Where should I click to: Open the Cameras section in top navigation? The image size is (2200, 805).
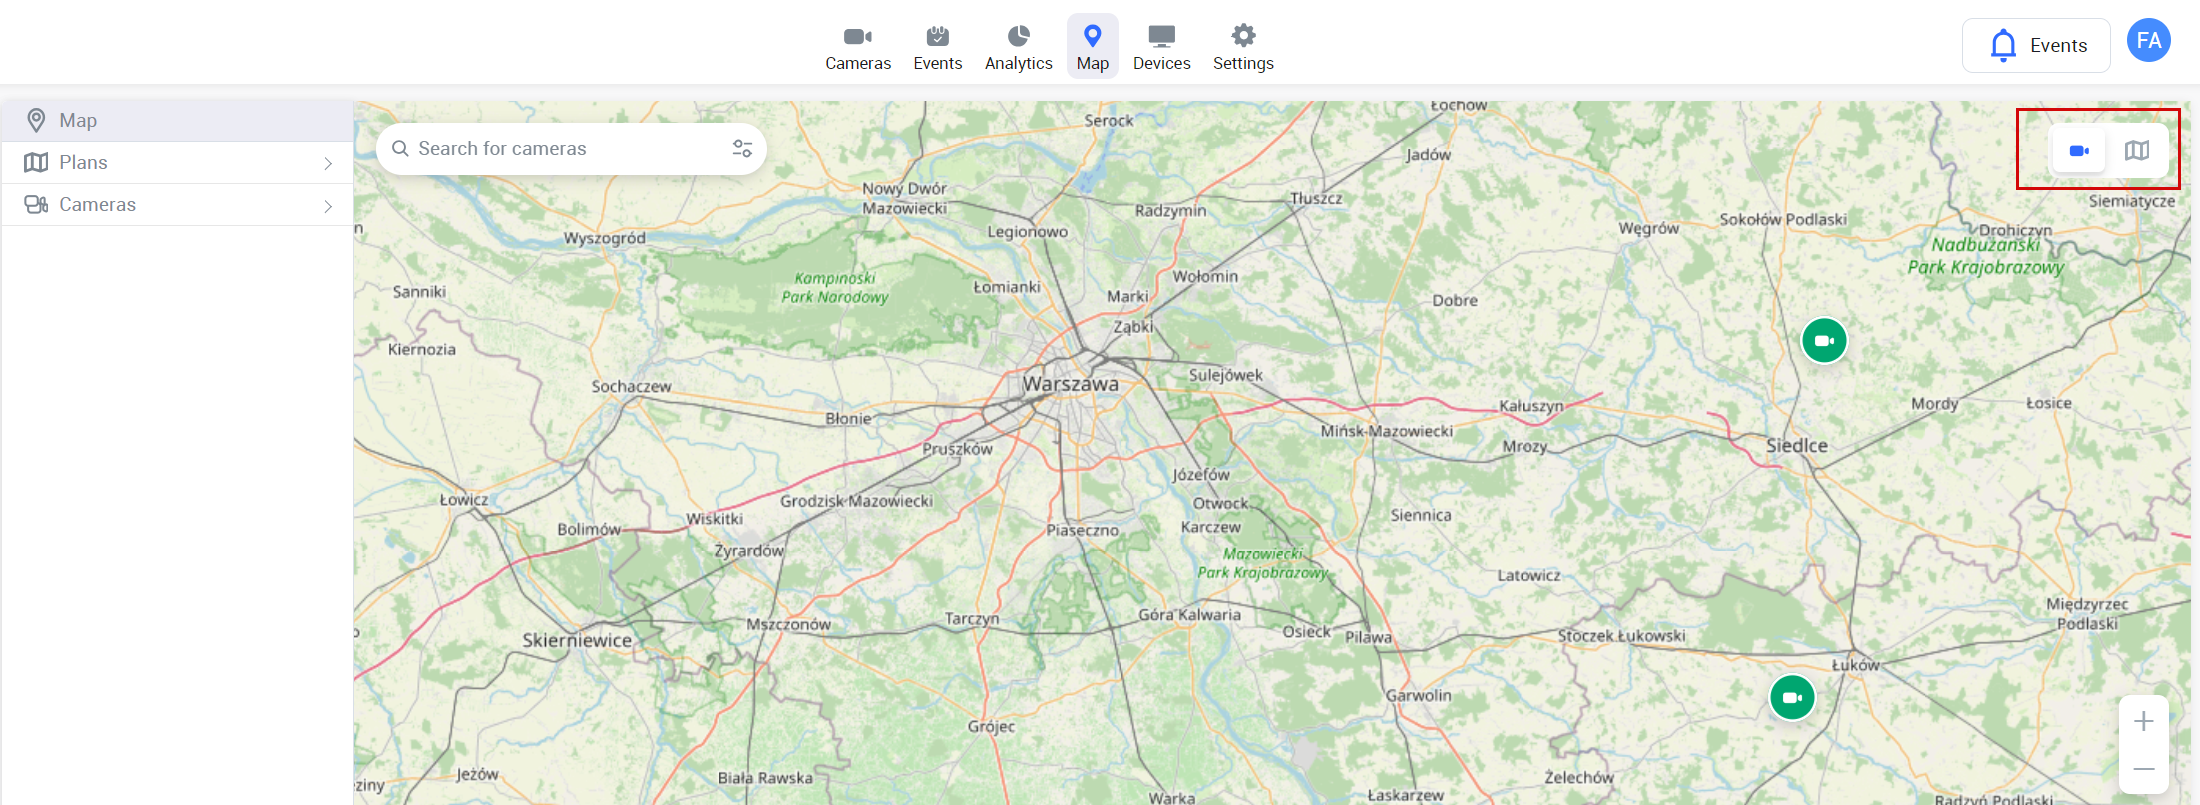pos(857,47)
